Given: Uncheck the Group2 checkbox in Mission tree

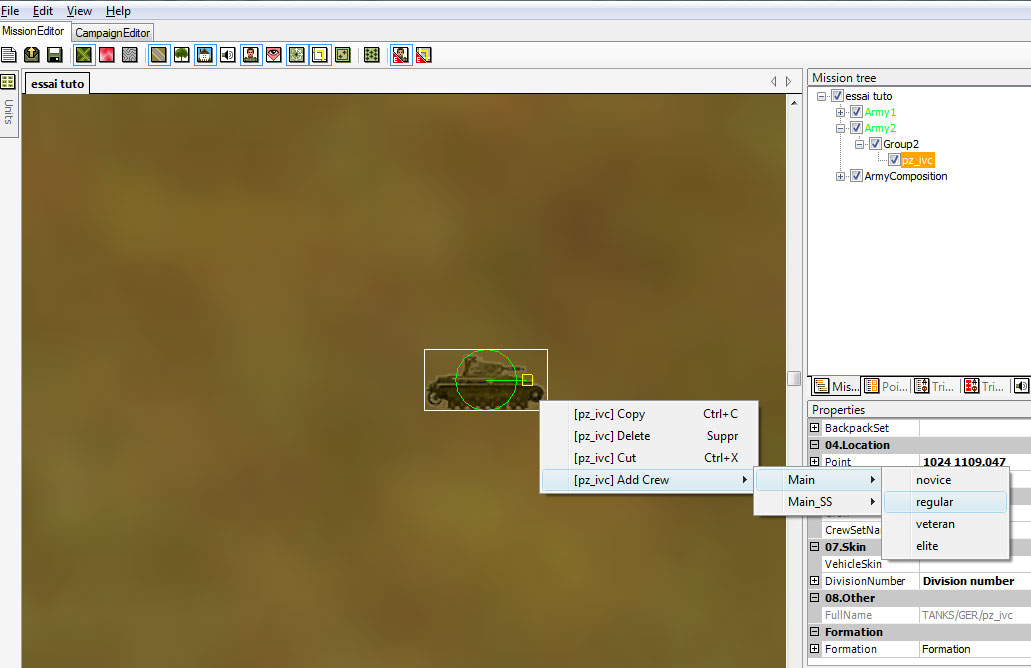Looking at the screenshot, I should click(875, 144).
